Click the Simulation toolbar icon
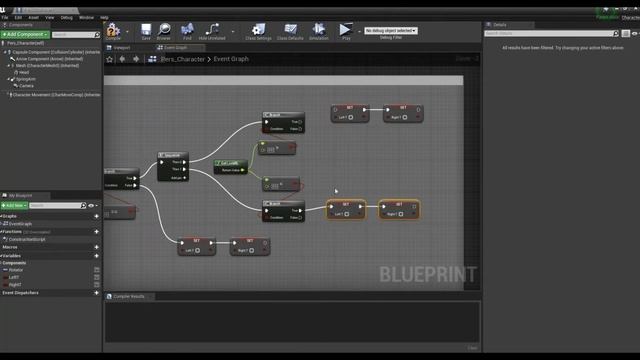640x360 pixels. coord(318,29)
